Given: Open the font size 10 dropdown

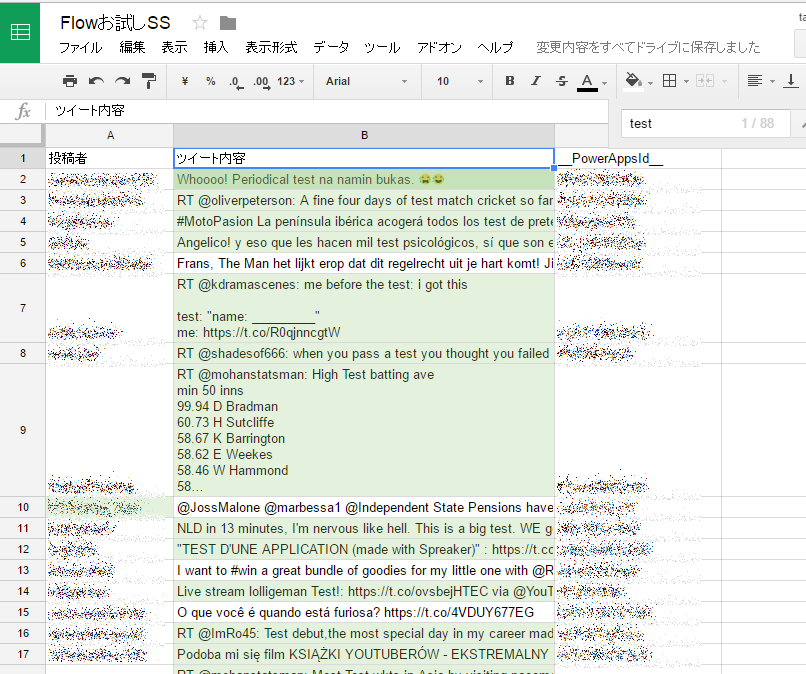Looking at the screenshot, I should tap(460, 81).
